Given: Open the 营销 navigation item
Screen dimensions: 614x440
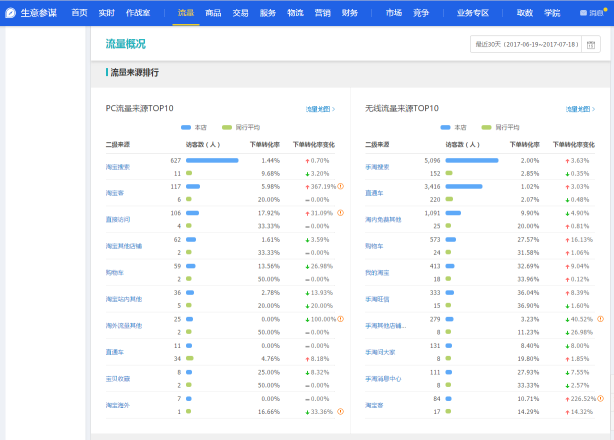Looking at the screenshot, I should pos(323,13).
